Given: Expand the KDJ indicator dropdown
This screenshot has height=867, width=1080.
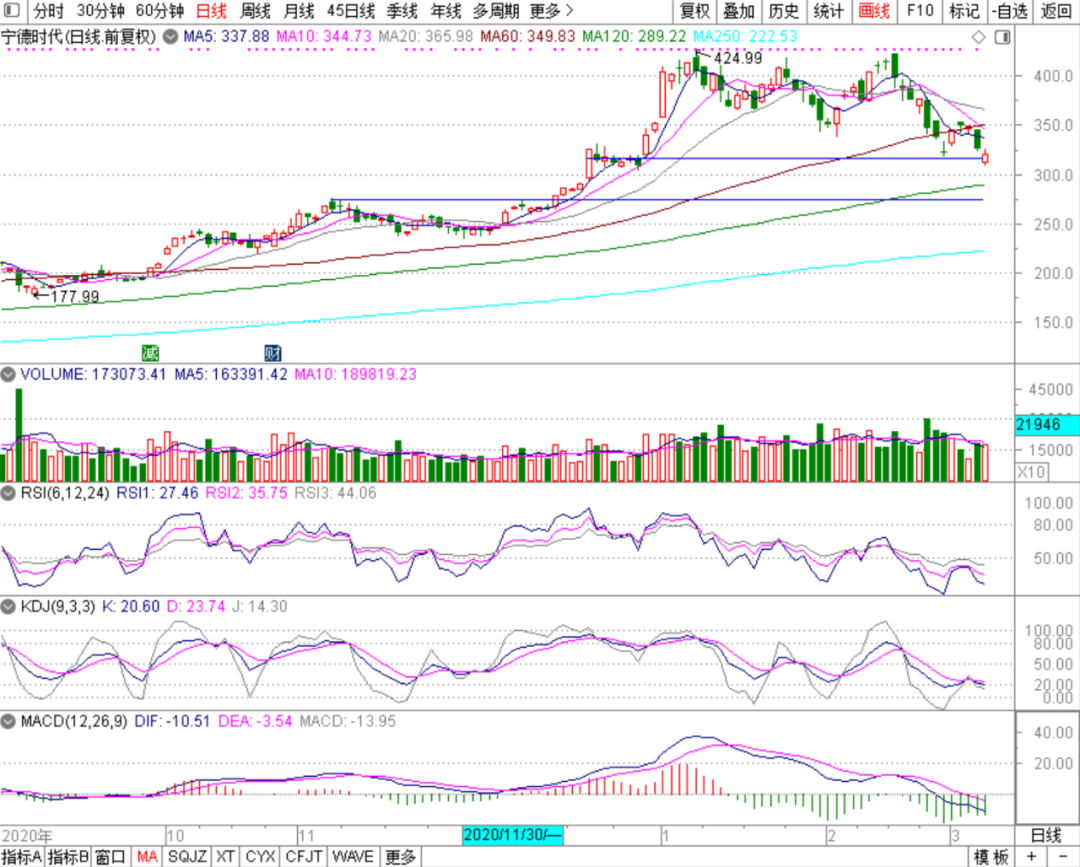Looking at the screenshot, I should coord(8,607).
